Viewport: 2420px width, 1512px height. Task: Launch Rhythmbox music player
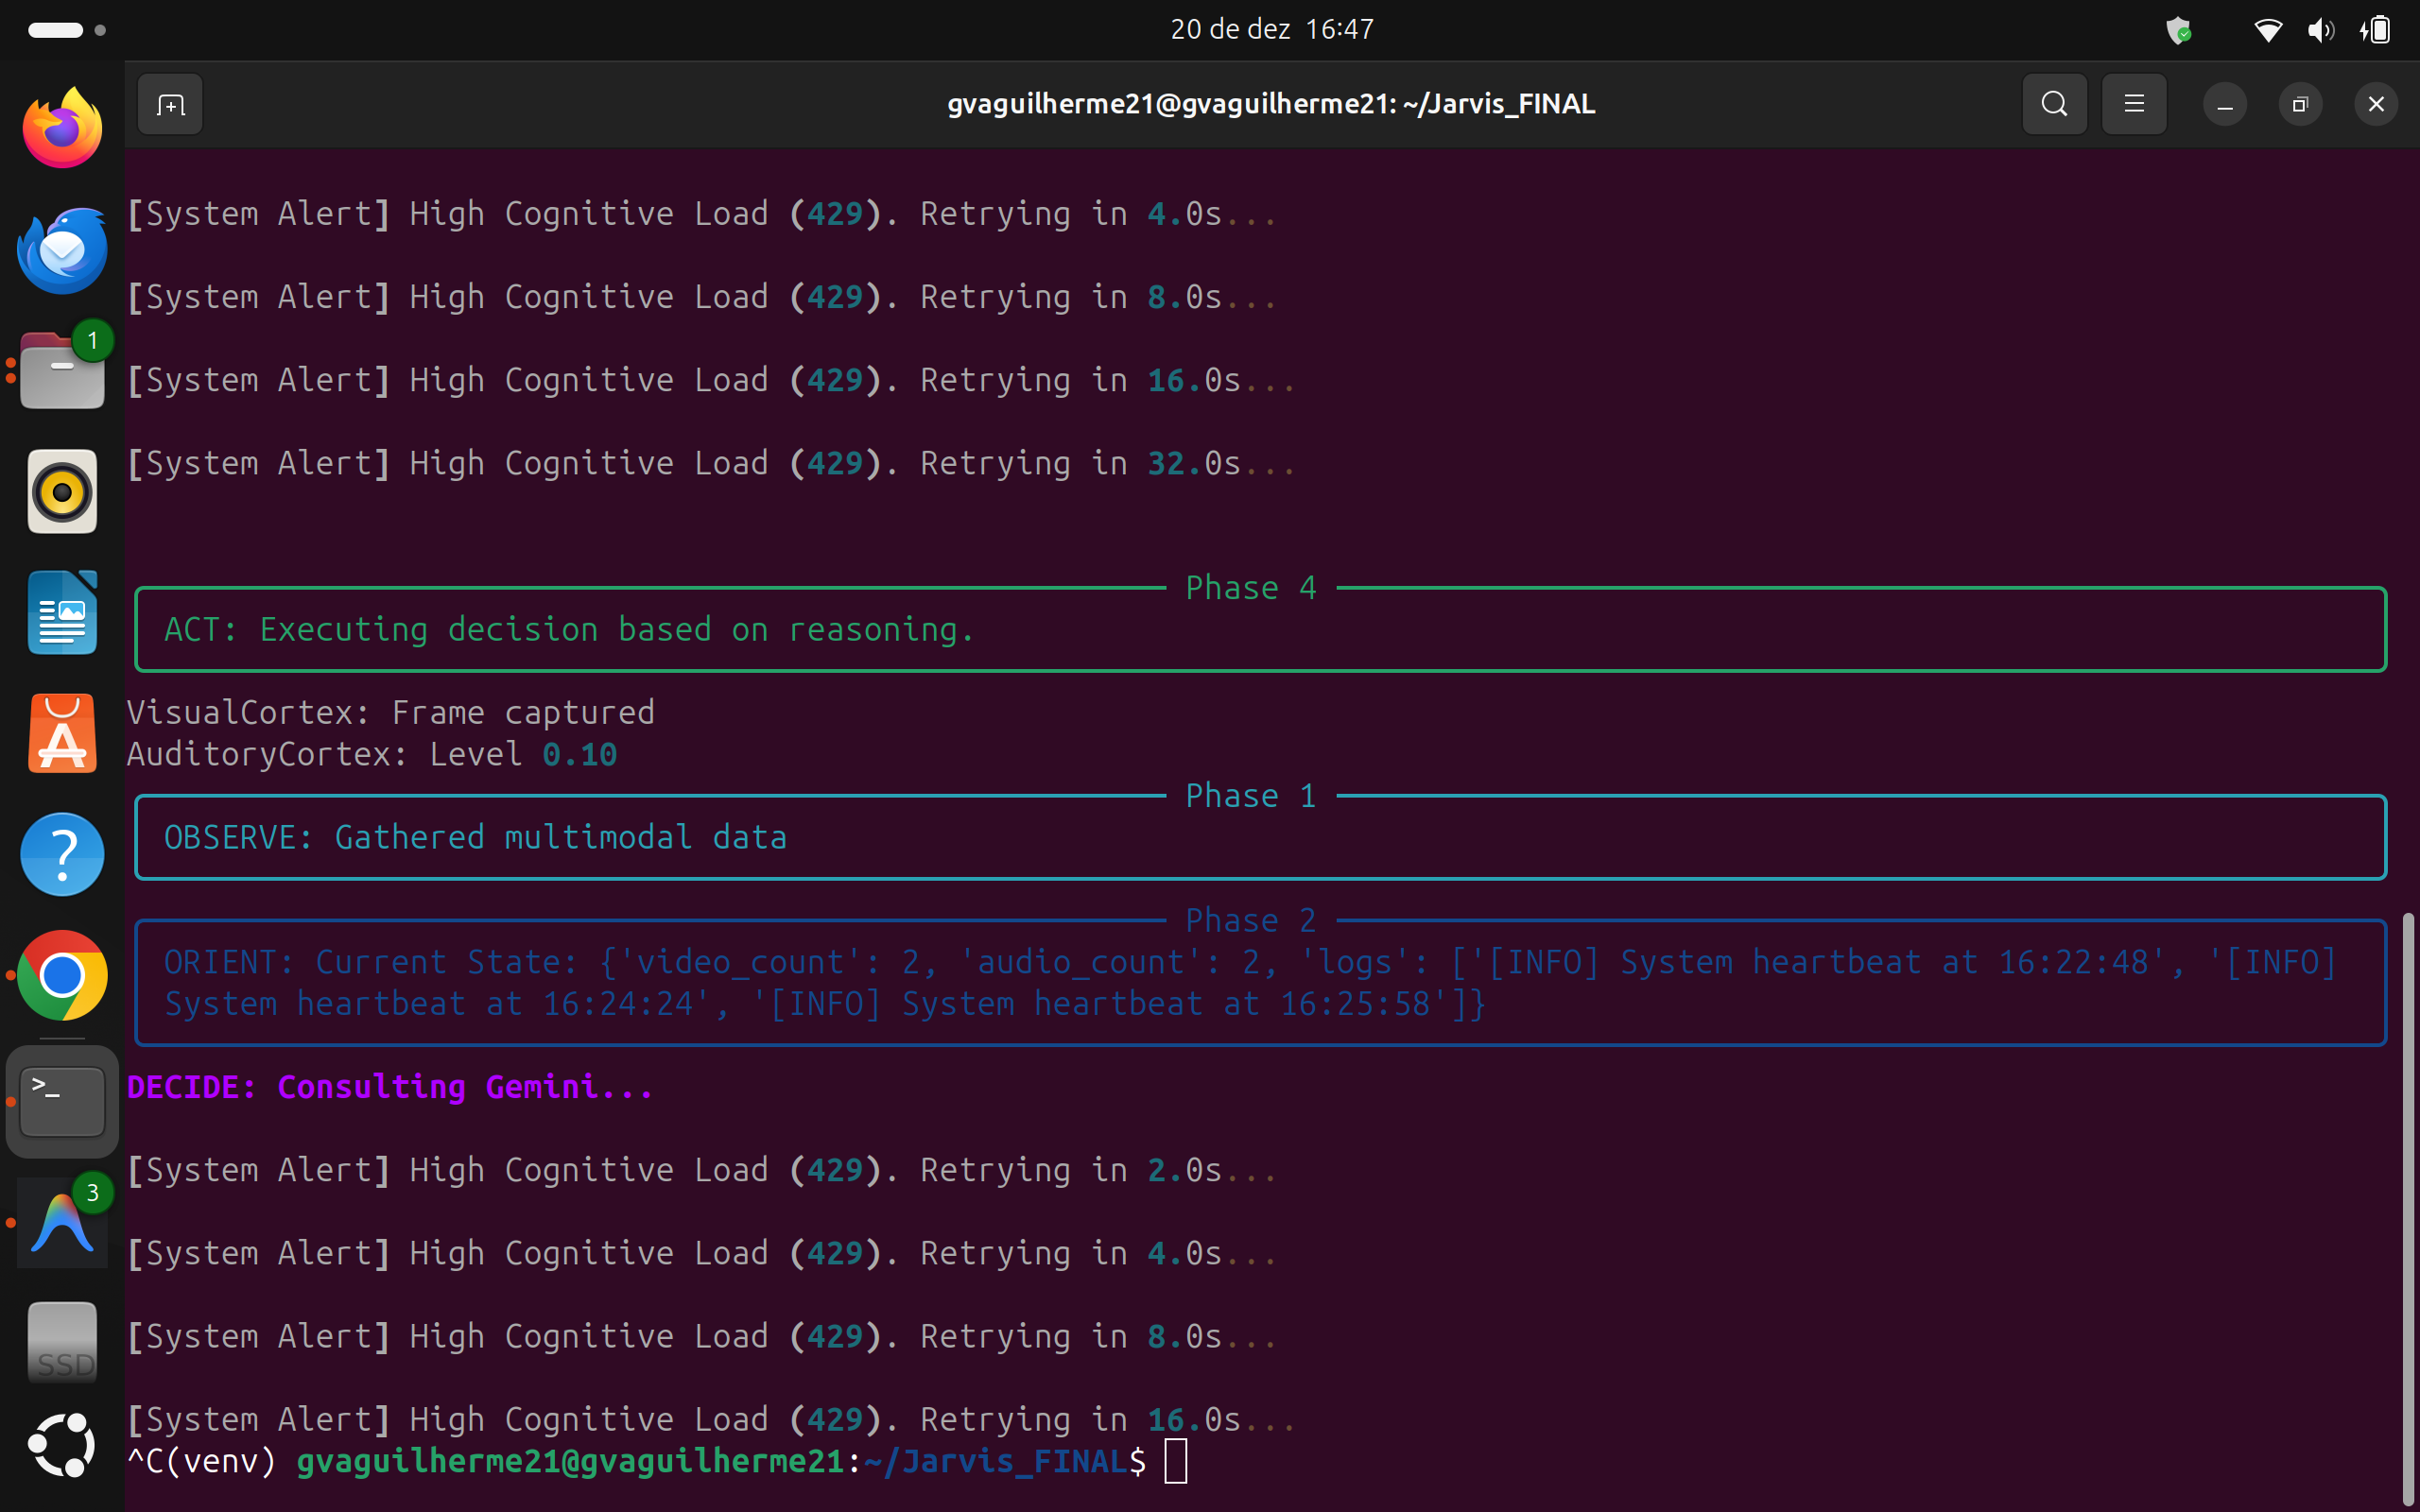coord(62,492)
